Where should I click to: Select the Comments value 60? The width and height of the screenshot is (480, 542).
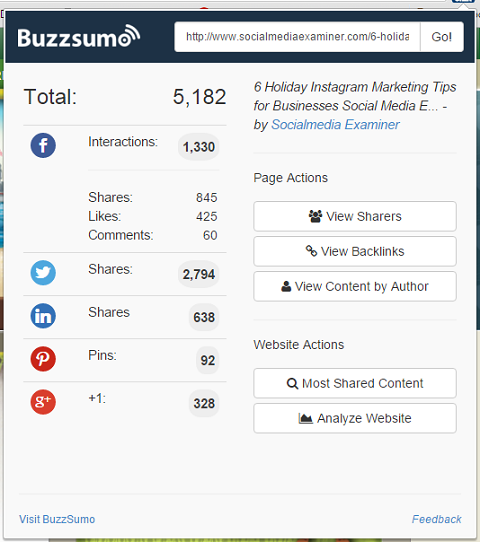tap(210, 235)
